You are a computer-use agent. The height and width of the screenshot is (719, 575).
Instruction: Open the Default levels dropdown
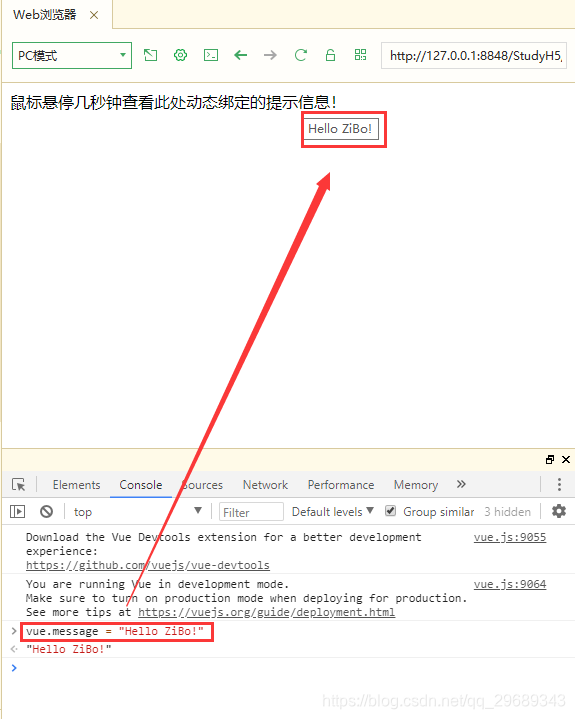pyautogui.click(x=332, y=512)
